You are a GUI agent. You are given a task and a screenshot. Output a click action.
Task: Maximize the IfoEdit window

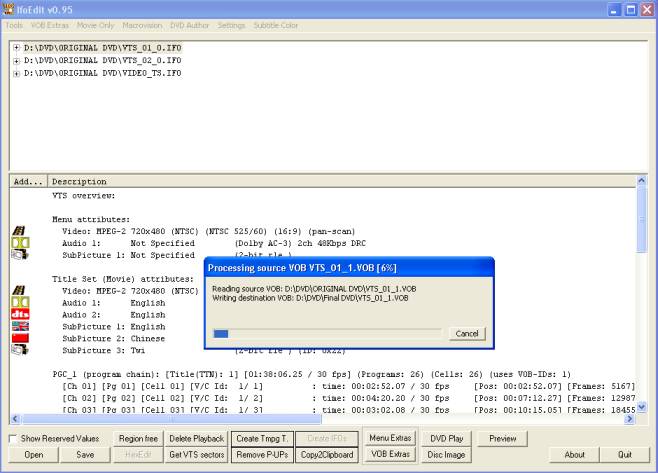(x=631, y=10)
